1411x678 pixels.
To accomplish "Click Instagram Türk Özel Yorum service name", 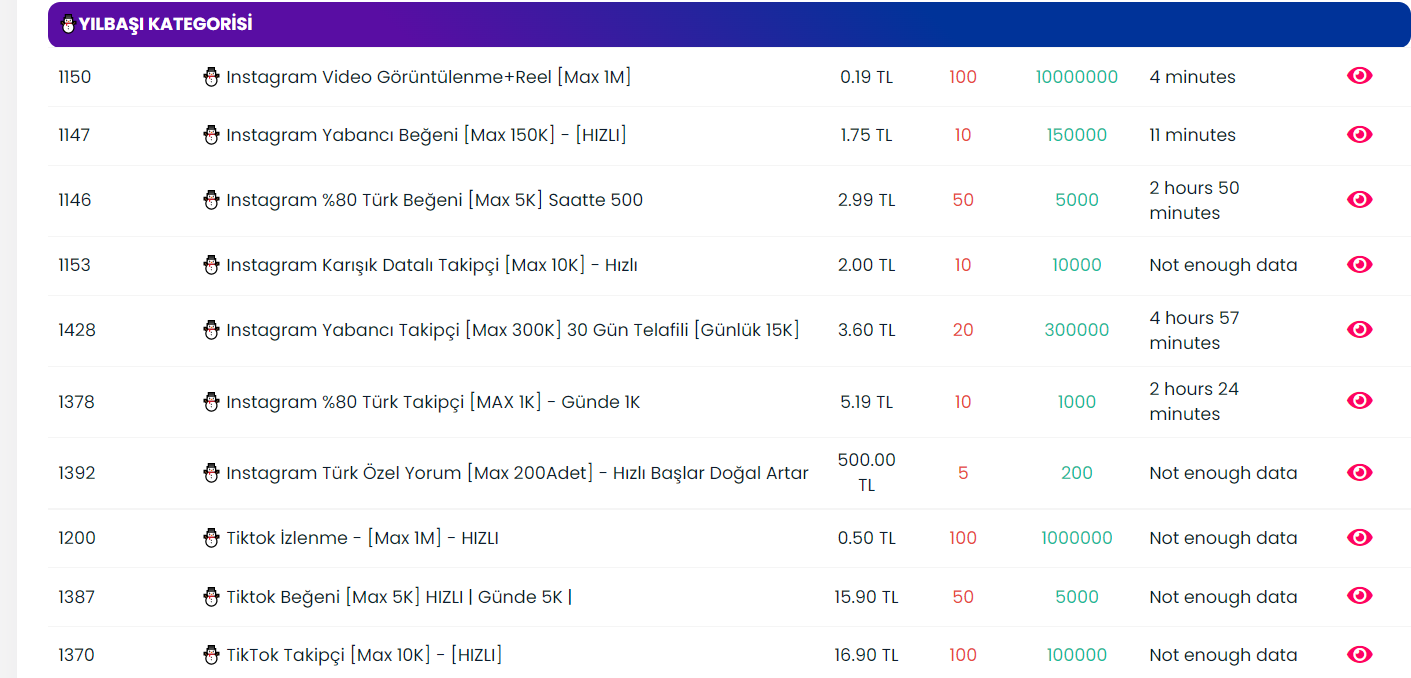I will [517, 473].
